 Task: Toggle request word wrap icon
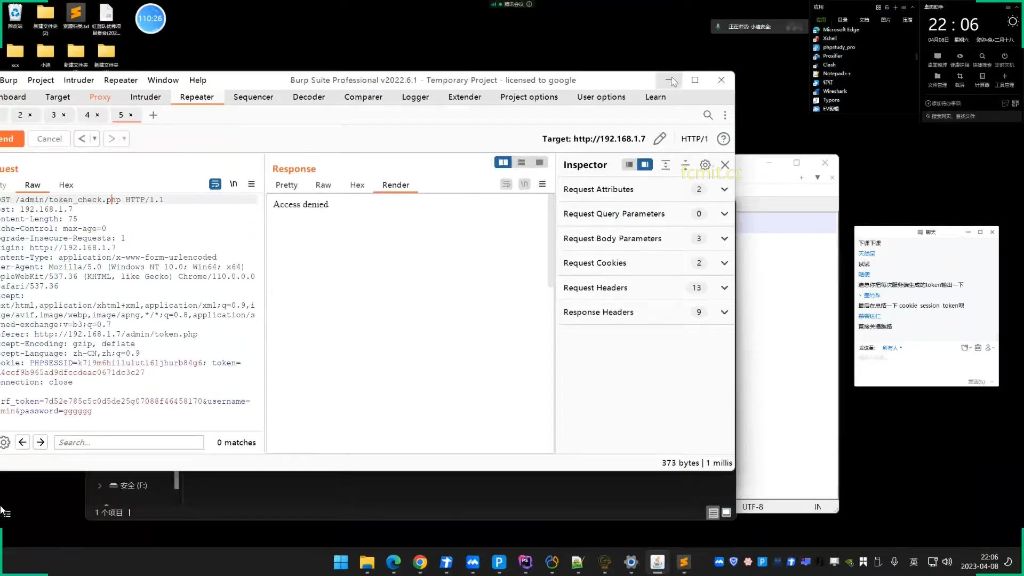tap(215, 184)
